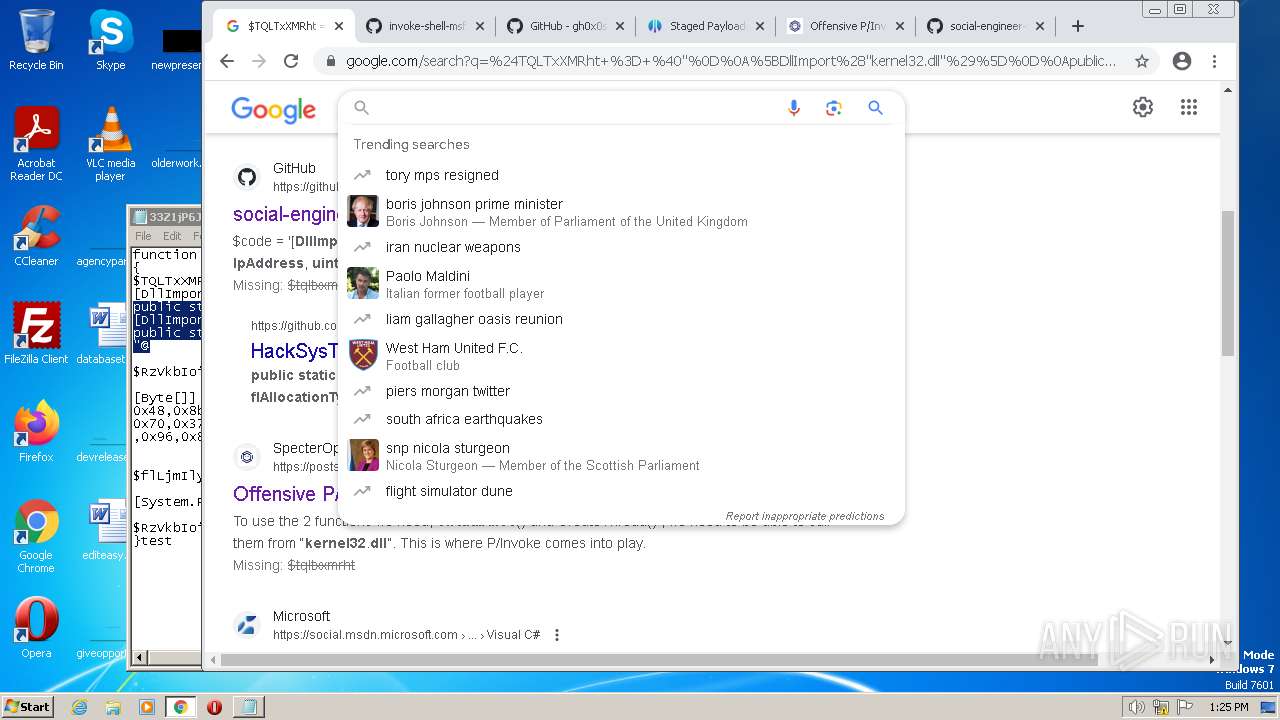The height and width of the screenshot is (720, 1280).
Task: Open Internet Explorer from the taskbar
Action: coord(79,707)
